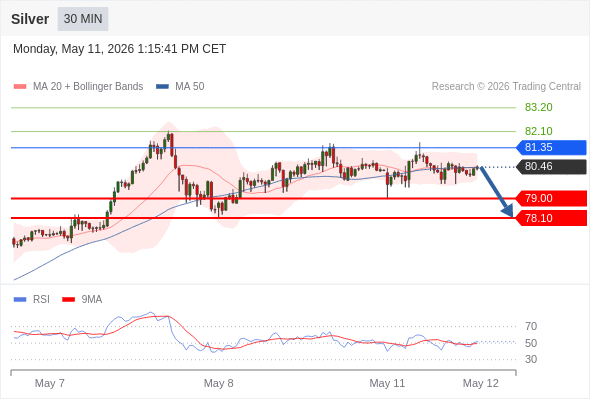Click the blue 81.35 pivot price tag
Viewport: 590px width, 400px height.
click(x=551, y=148)
